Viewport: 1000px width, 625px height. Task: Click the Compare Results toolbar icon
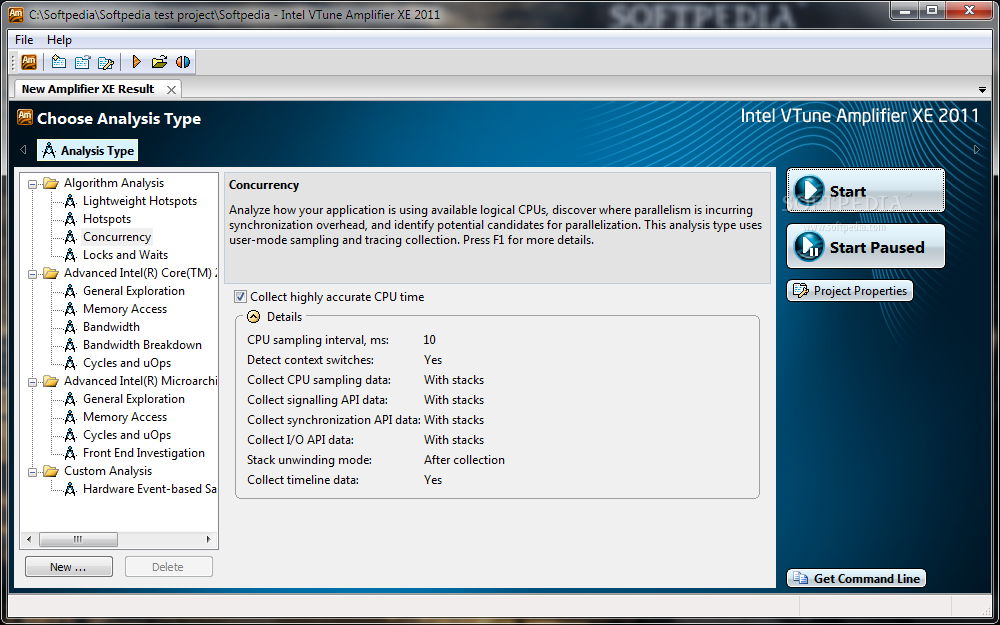[183, 62]
